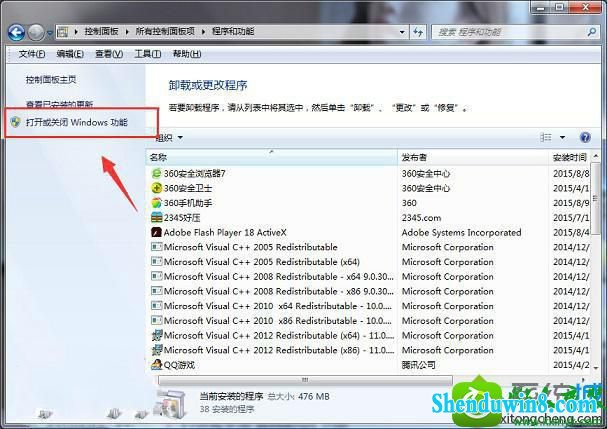The width and height of the screenshot is (607, 429).
Task: Expand the 组织 dropdown
Action: point(170,137)
